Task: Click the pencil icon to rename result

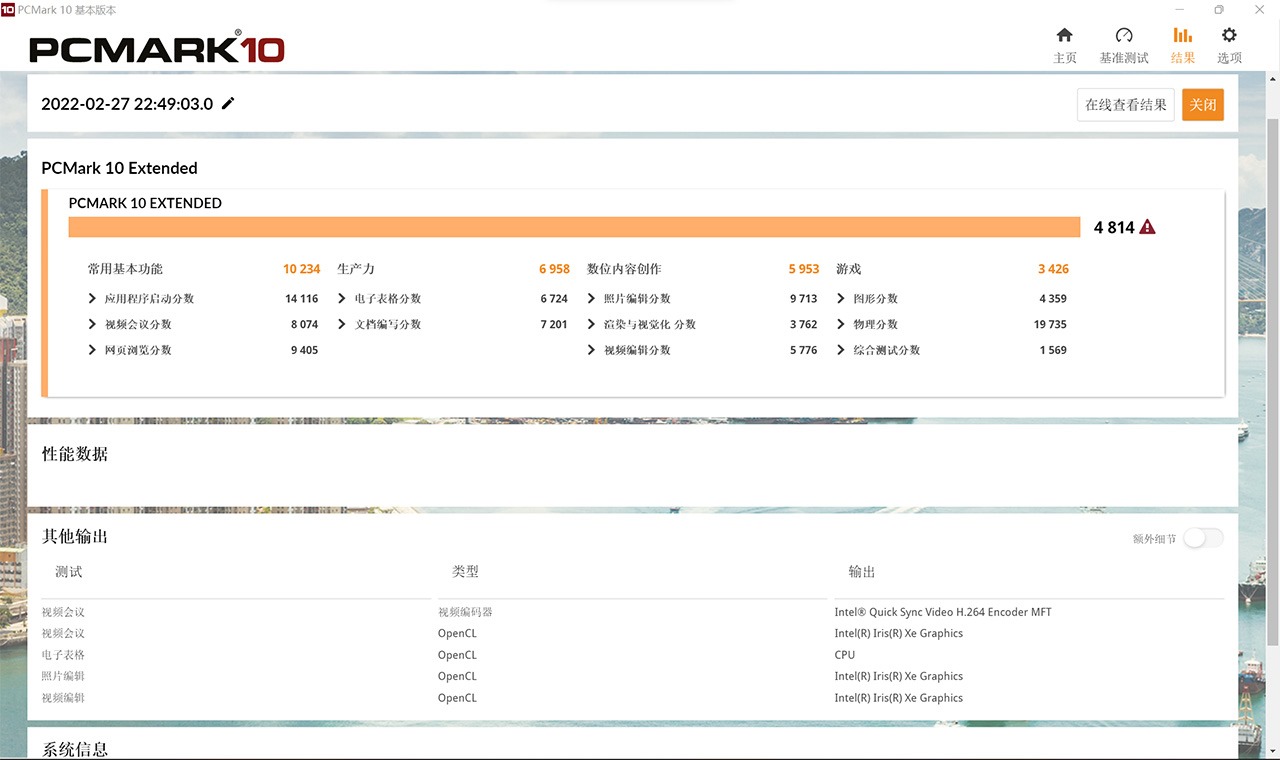Action: [228, 103]
